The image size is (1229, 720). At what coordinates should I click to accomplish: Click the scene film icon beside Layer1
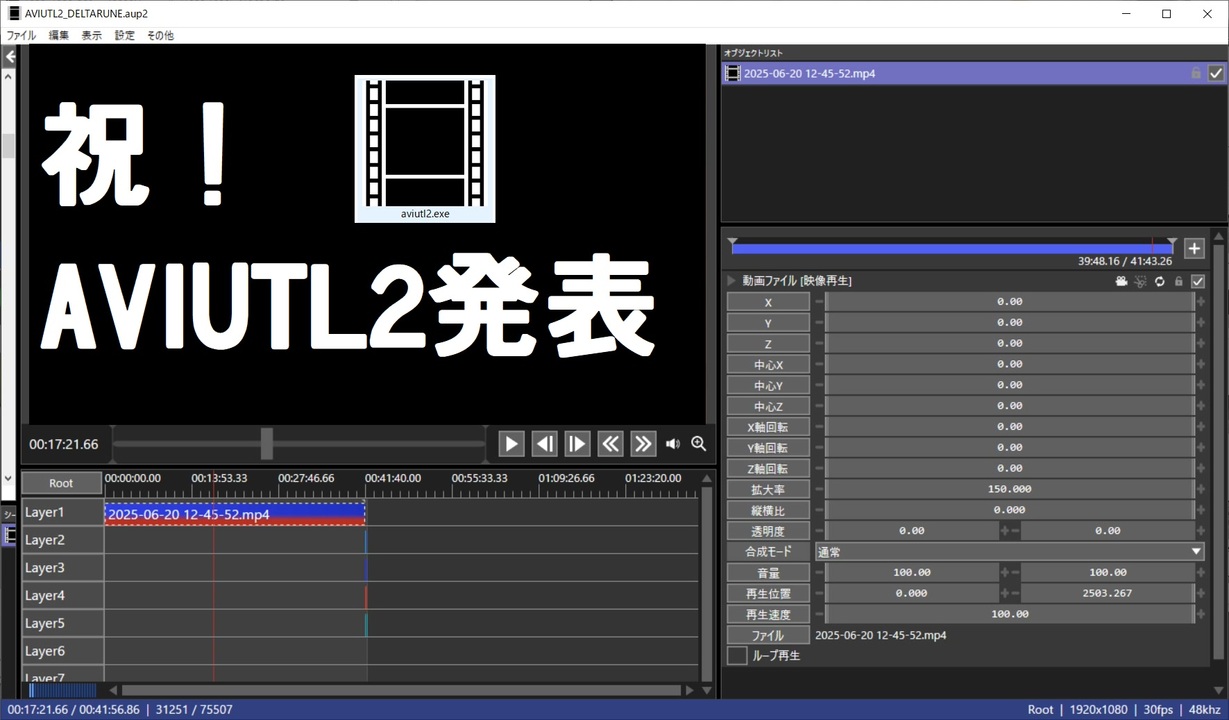pos(10,535)
